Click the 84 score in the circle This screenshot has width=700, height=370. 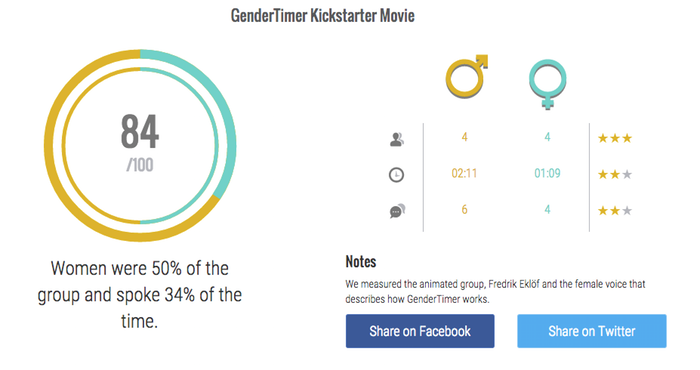click(140, 131)
